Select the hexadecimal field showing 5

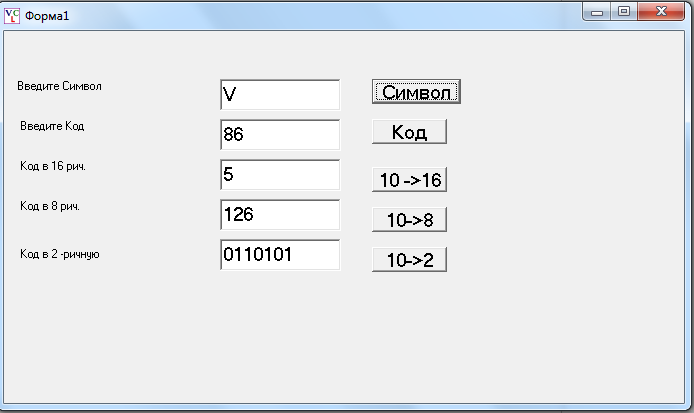280,175
